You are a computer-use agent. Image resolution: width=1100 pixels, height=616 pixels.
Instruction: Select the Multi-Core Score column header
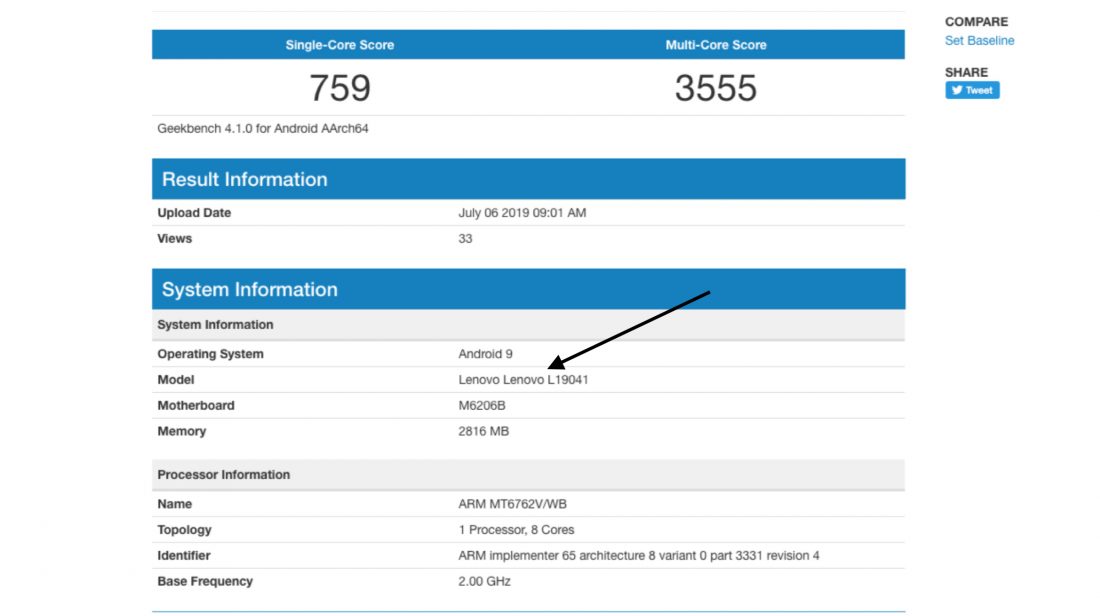(716, 45)
